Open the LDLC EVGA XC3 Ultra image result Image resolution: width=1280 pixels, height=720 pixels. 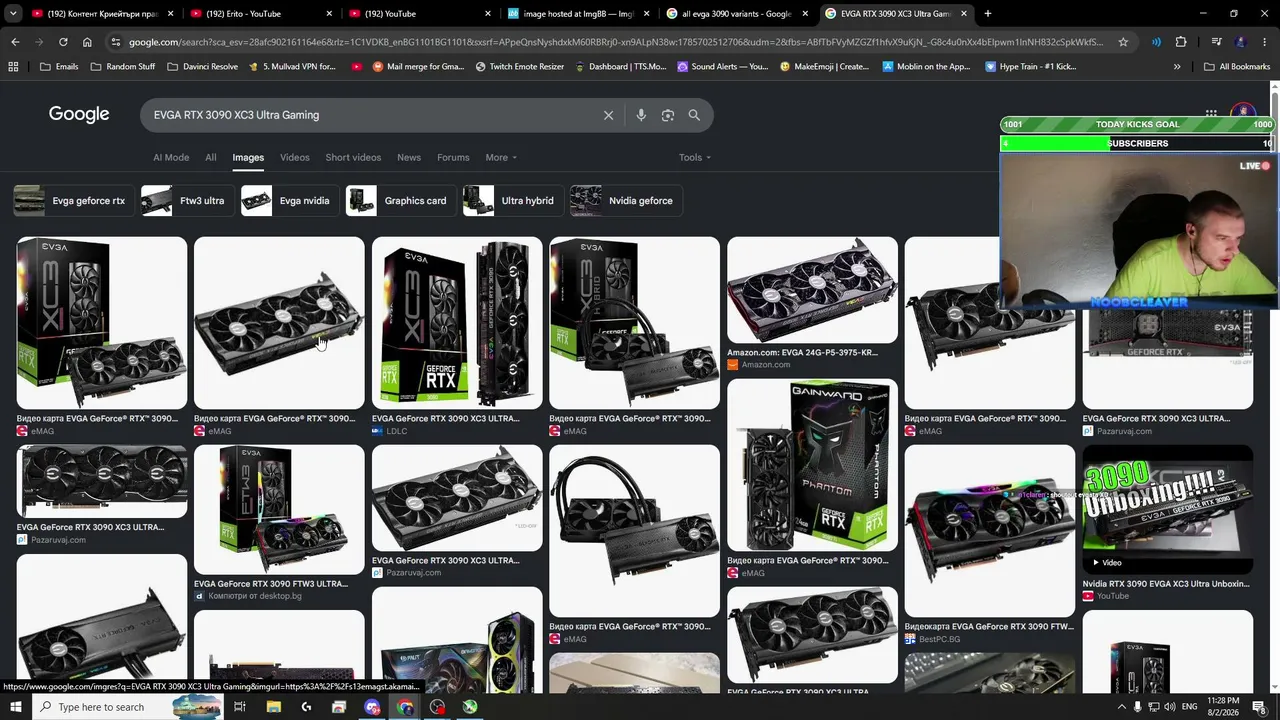tap(457, 323)
